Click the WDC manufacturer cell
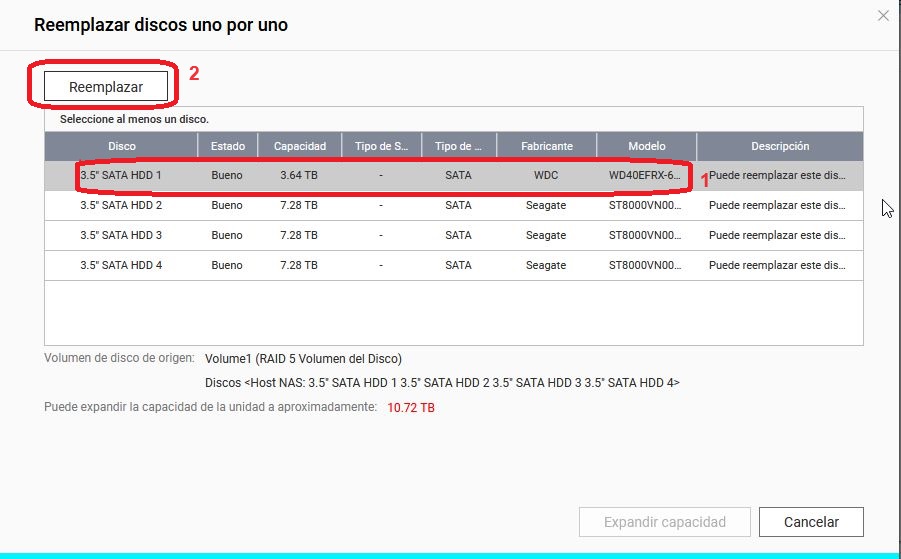 point(546,175)
